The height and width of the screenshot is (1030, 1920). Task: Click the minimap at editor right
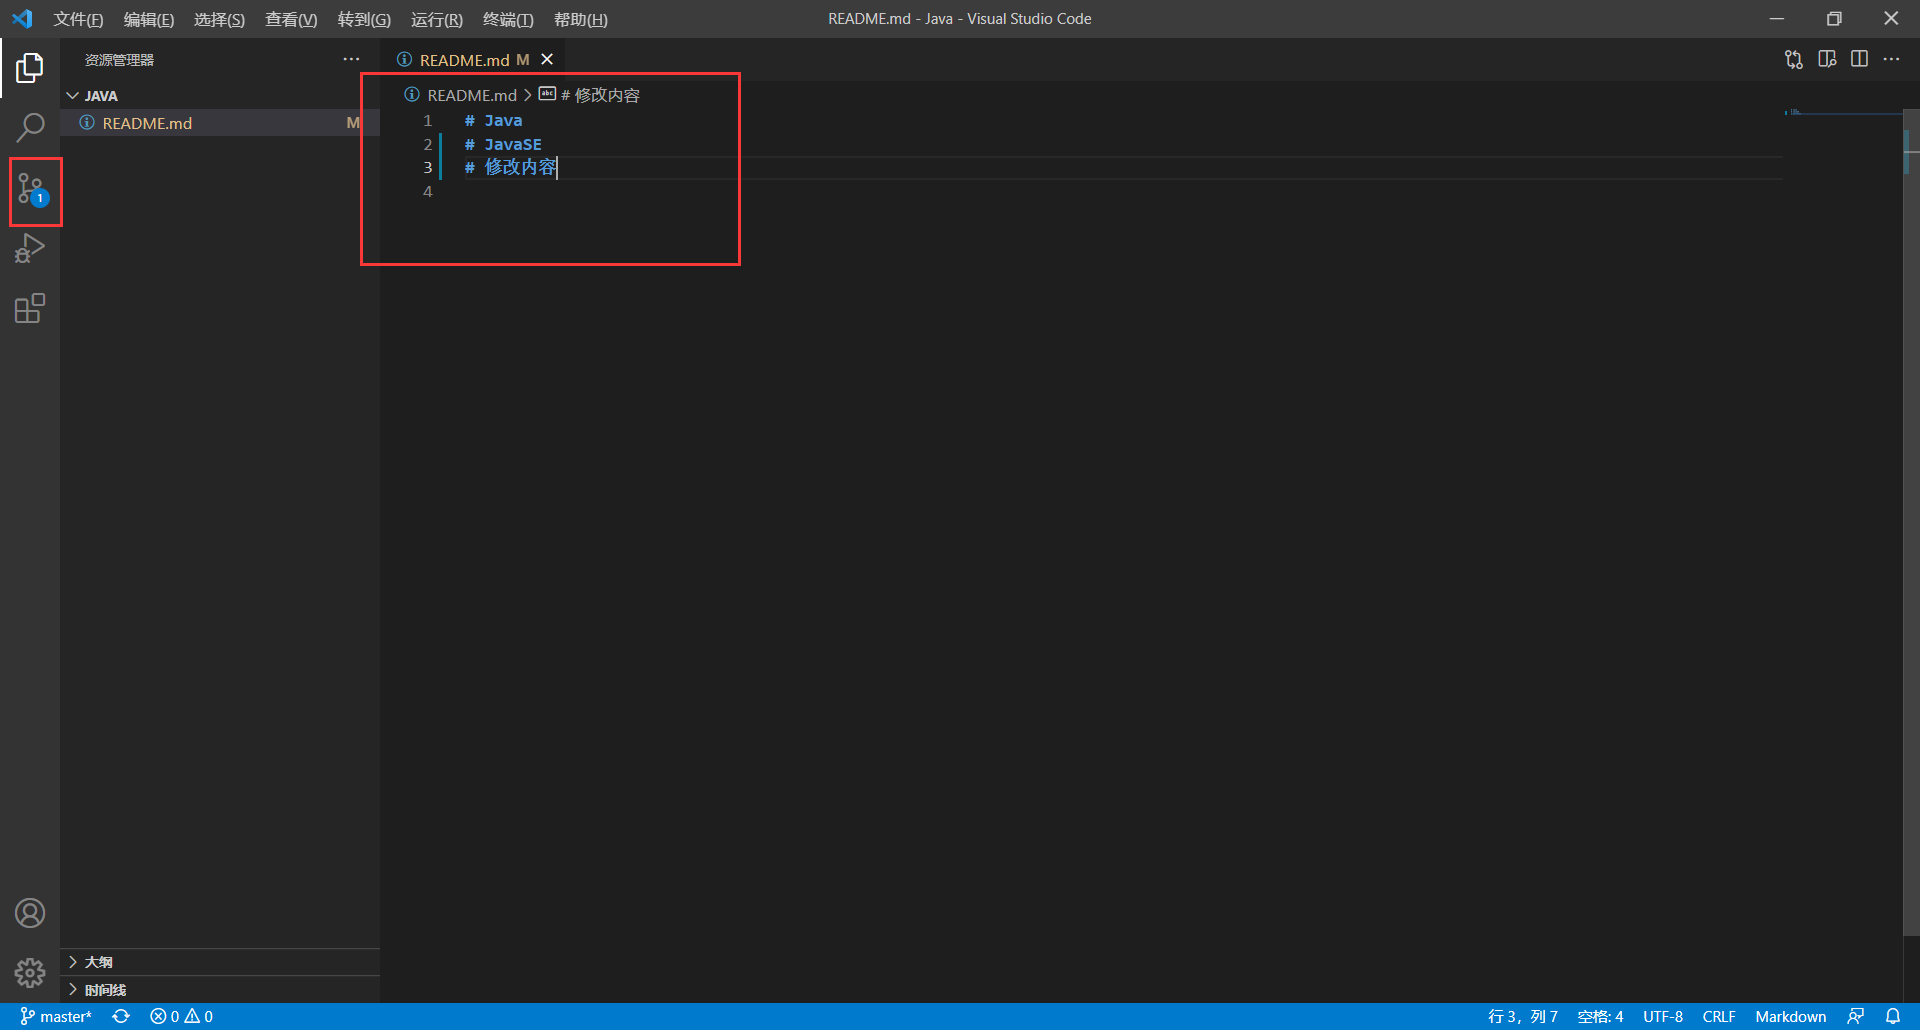1842,113
